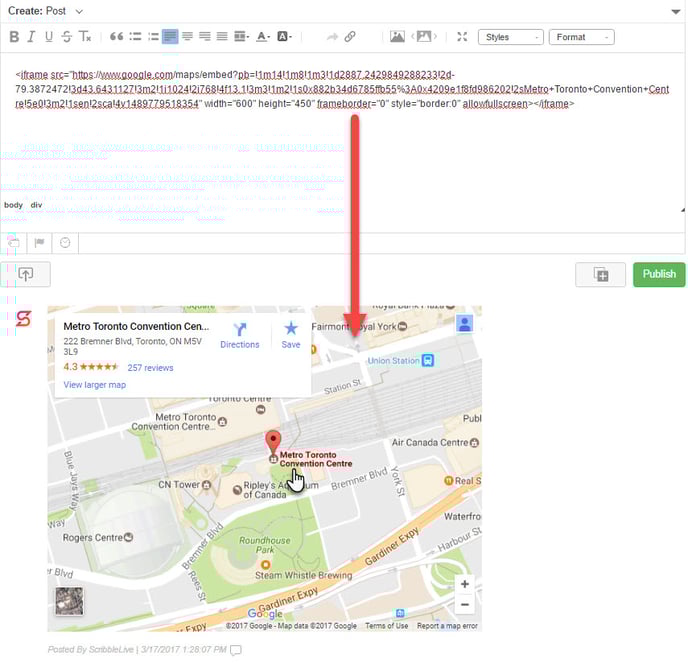Toggle bold formatting
The width and height of the screenshot is (688, 663).
pyautogui.click(x=14, y=37)
